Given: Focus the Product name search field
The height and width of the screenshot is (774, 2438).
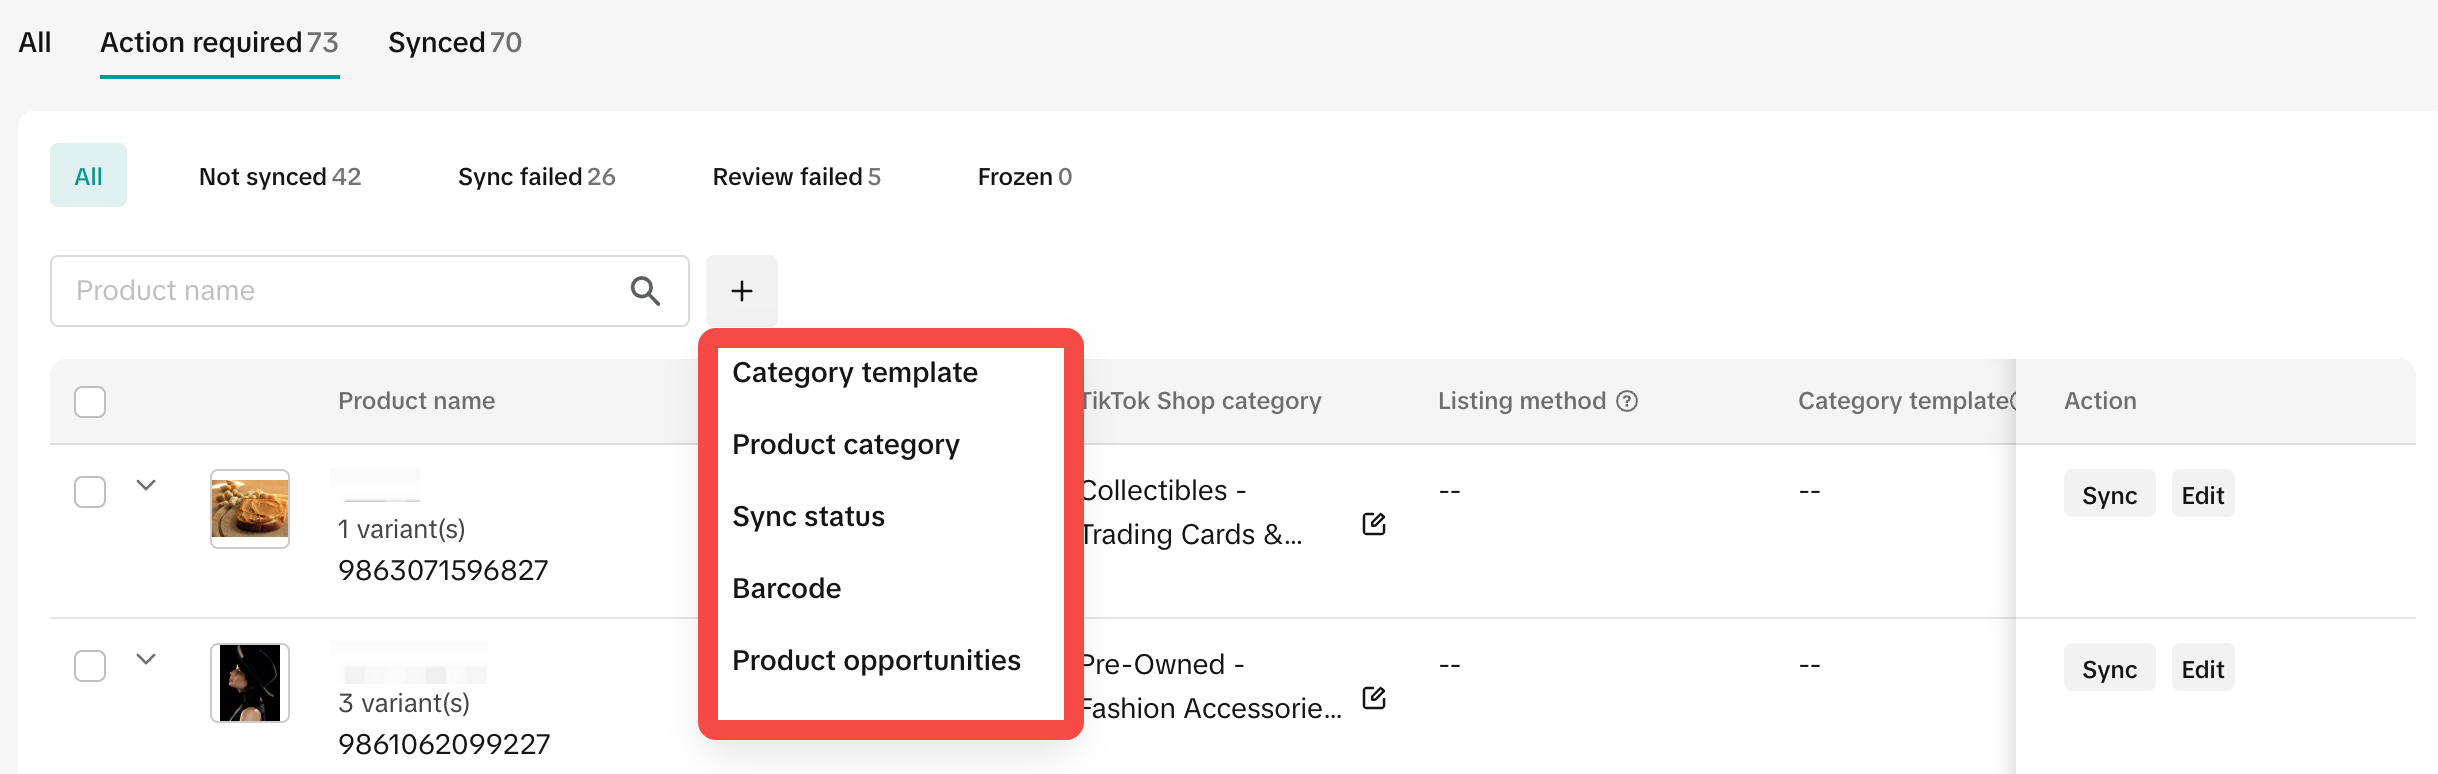Looking at the screenshot, I should point(340,291).
